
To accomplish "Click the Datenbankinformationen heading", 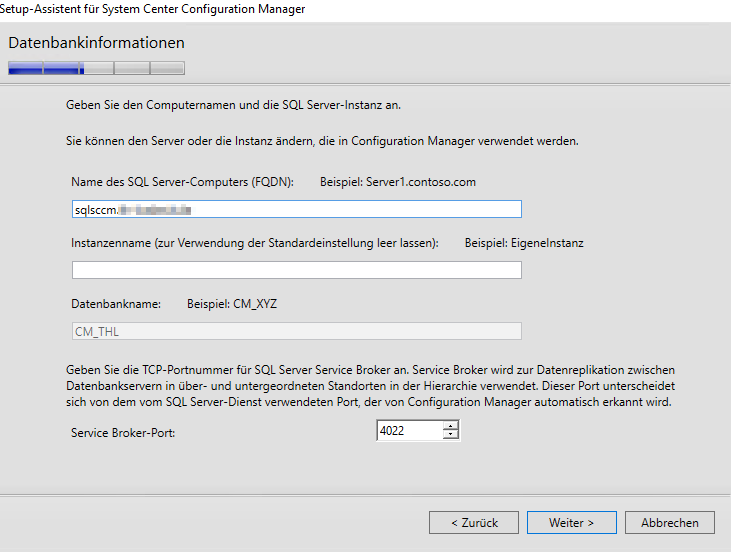I will (x=97, y=42).
